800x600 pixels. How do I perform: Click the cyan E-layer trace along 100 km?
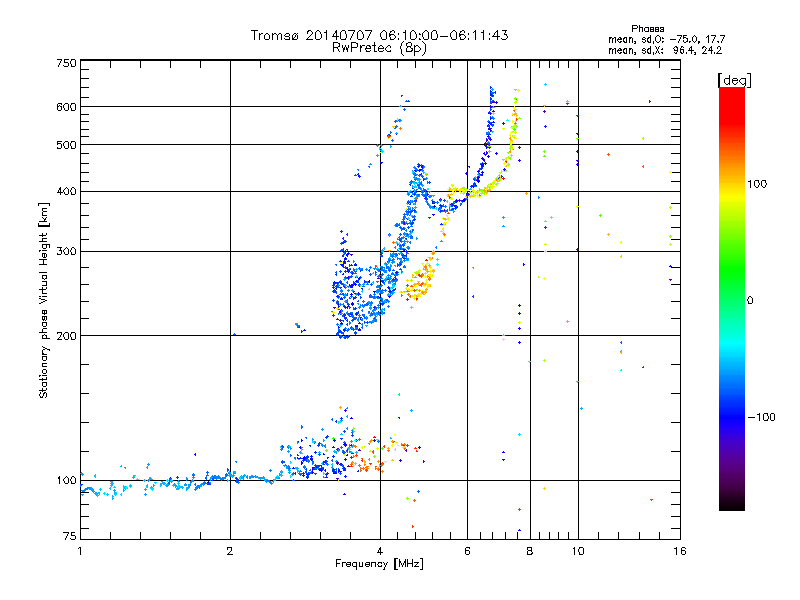tap(179, 482)
